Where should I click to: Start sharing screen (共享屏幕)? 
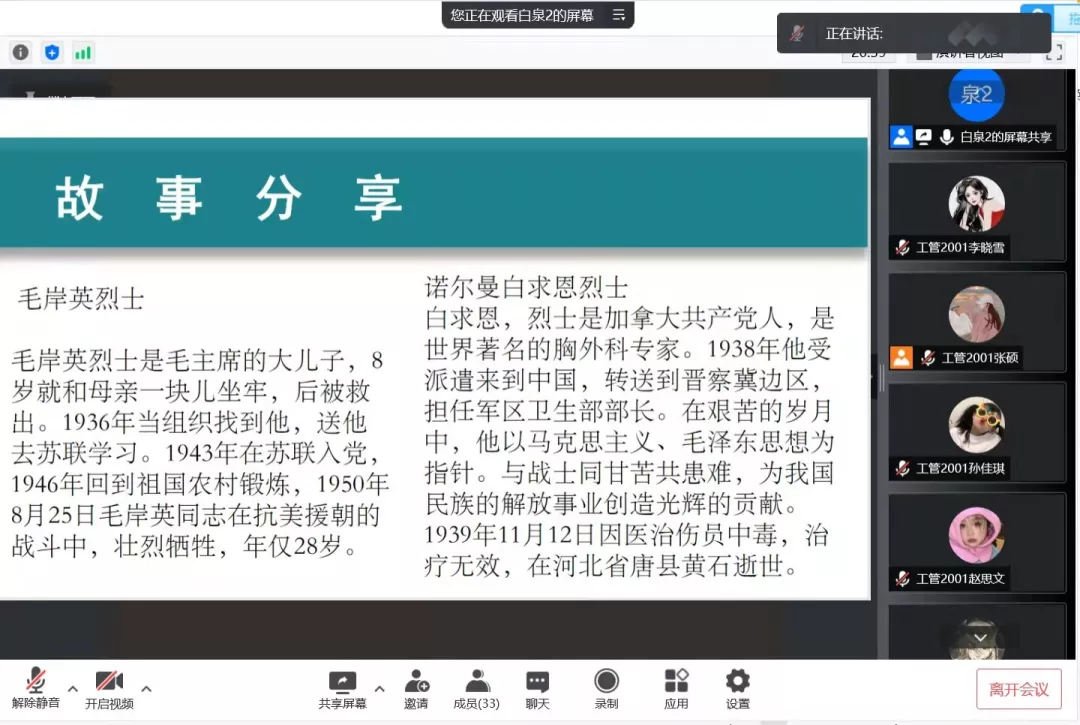(x=342, y=688)
